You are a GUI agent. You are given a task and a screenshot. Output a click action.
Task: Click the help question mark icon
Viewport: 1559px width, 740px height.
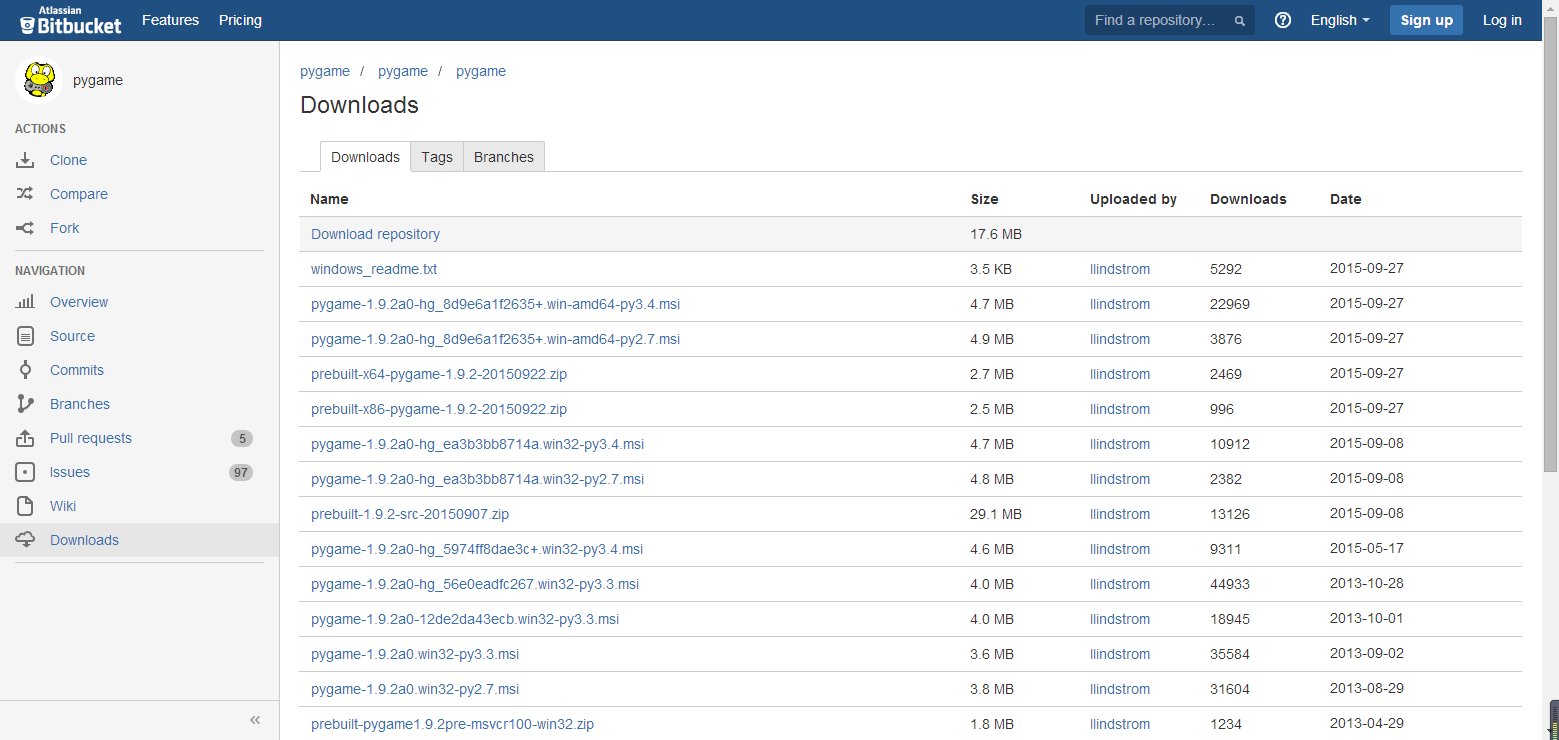tap(1283, 20)
